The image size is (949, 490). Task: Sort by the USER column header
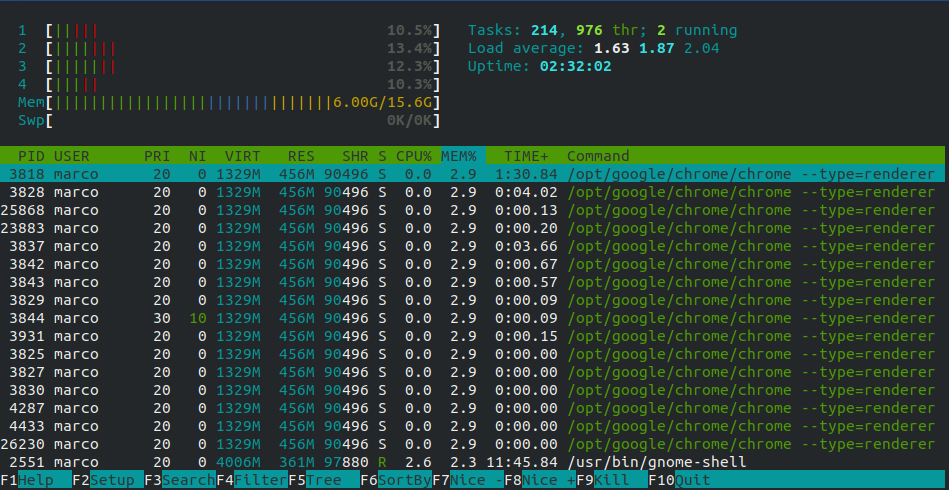pyautogui.click(x=71, y=156)
